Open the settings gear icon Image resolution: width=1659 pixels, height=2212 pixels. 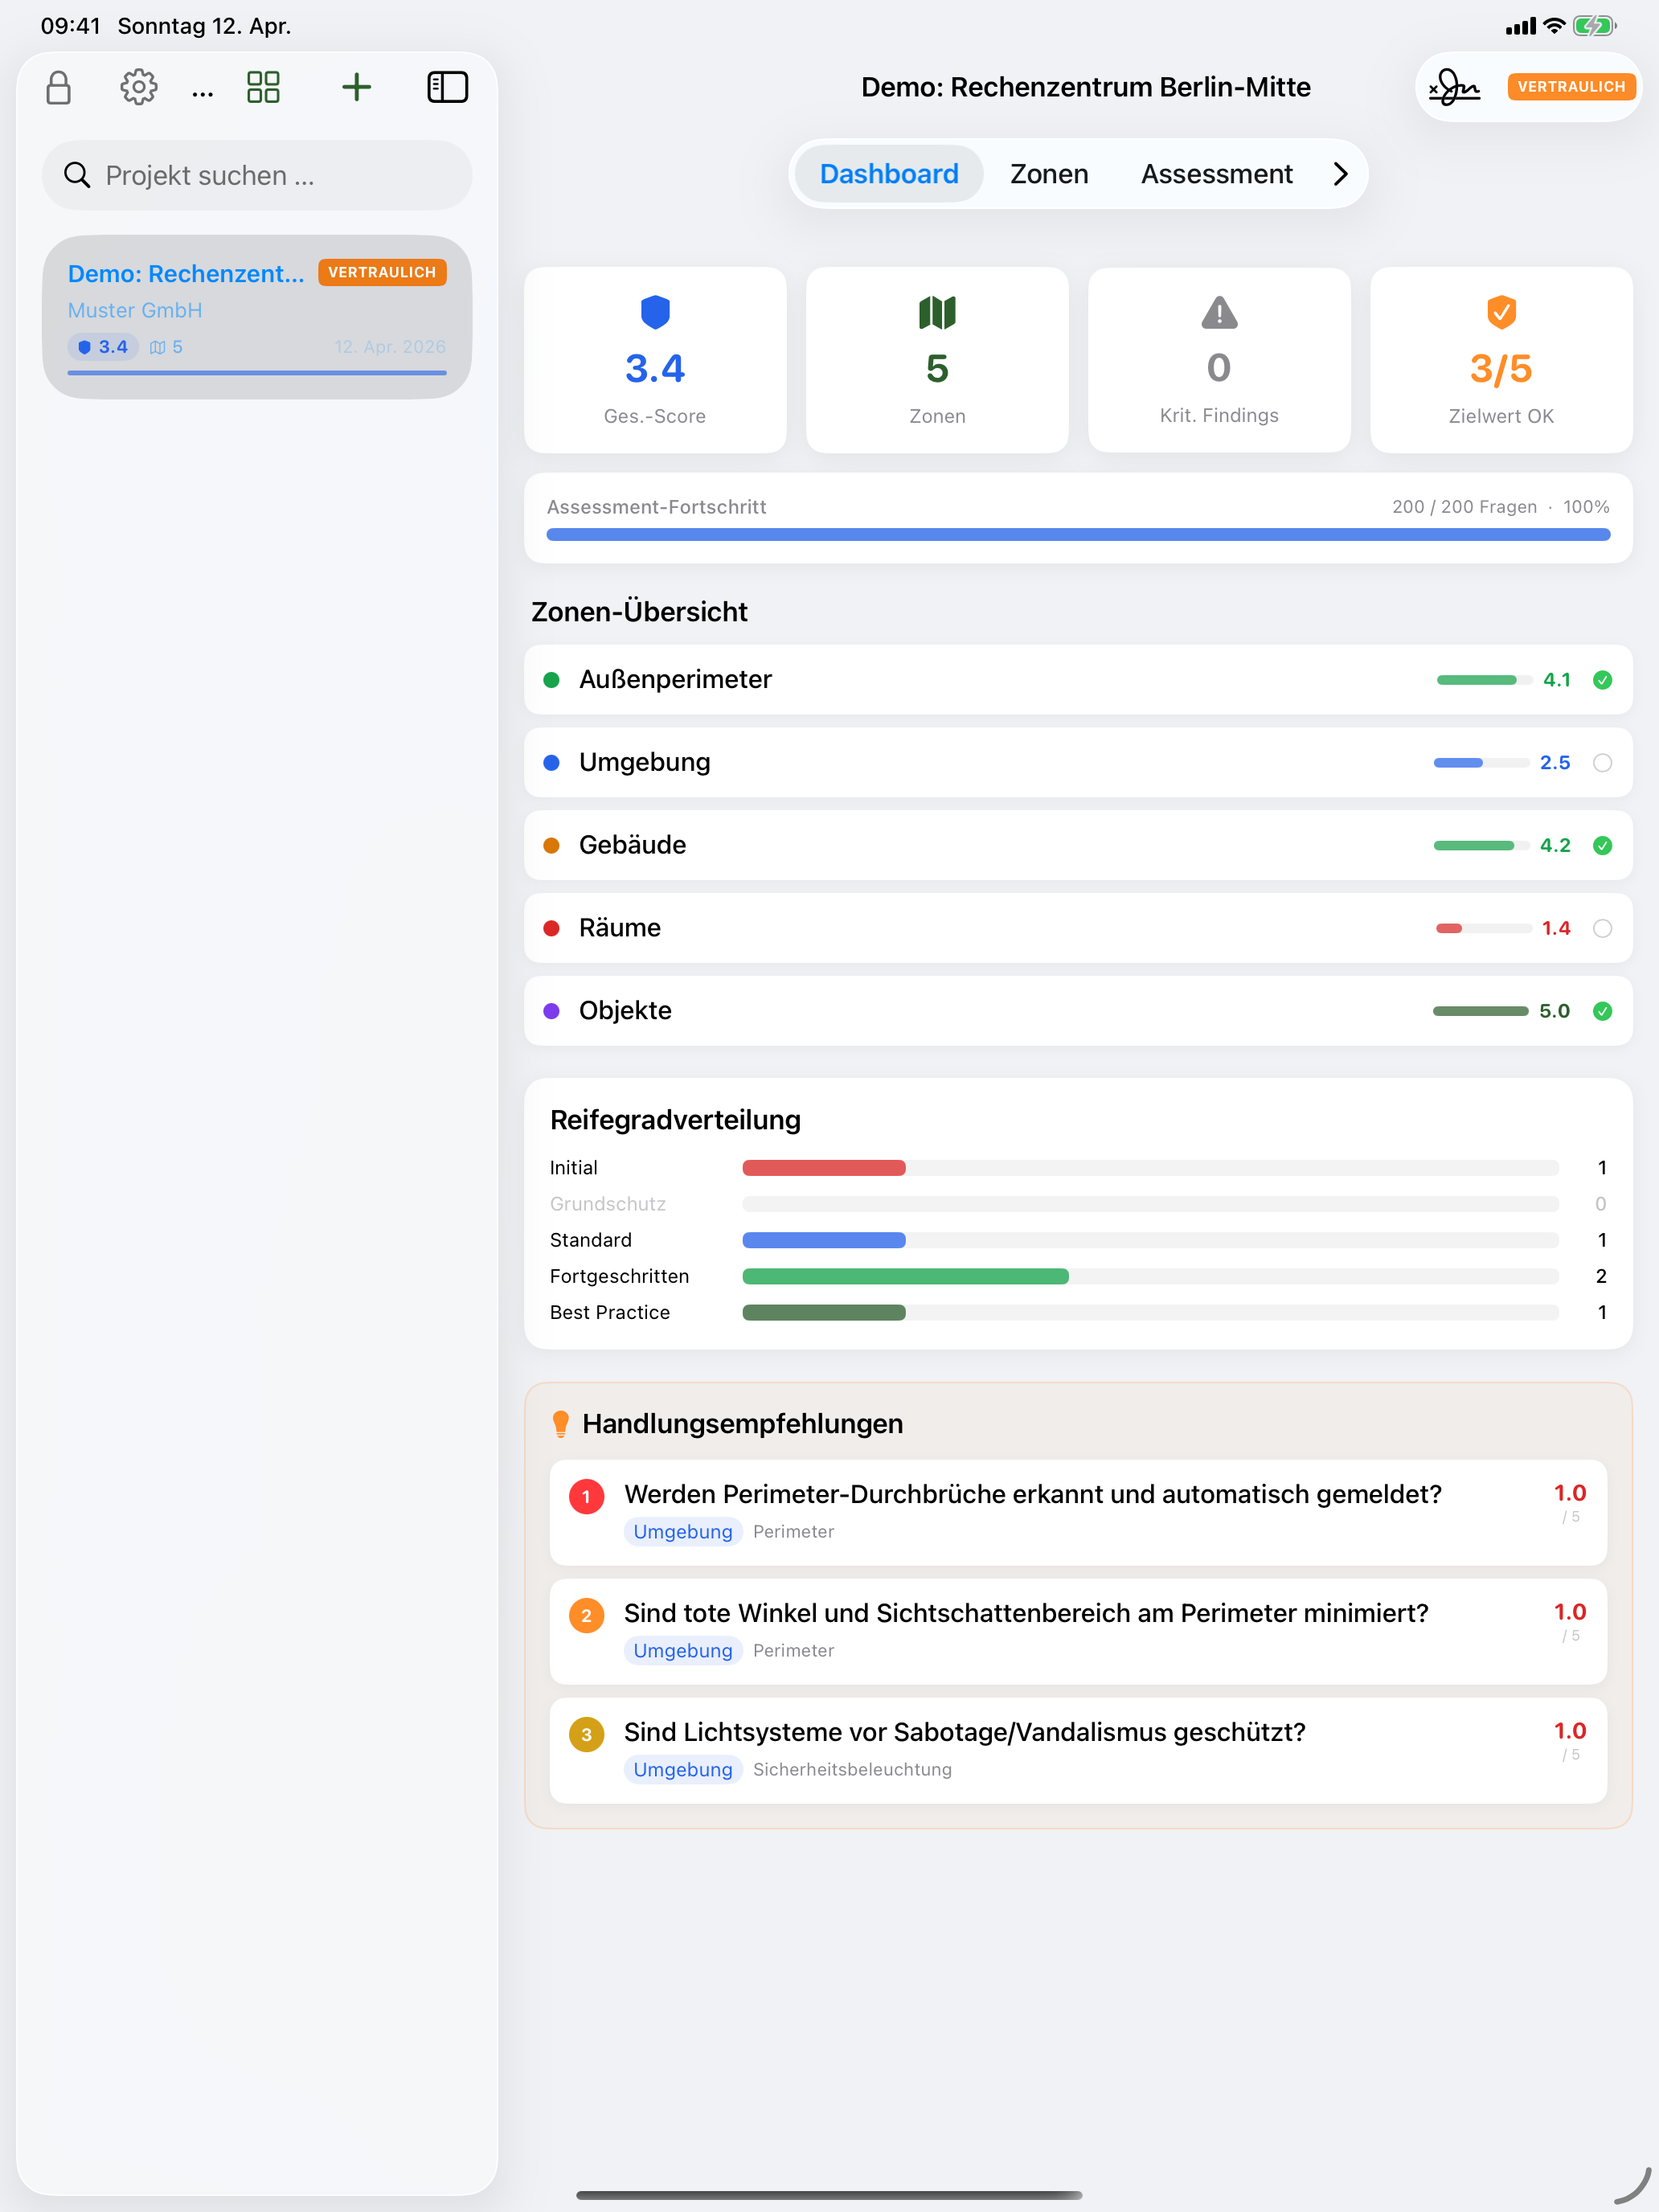point(138,87)
